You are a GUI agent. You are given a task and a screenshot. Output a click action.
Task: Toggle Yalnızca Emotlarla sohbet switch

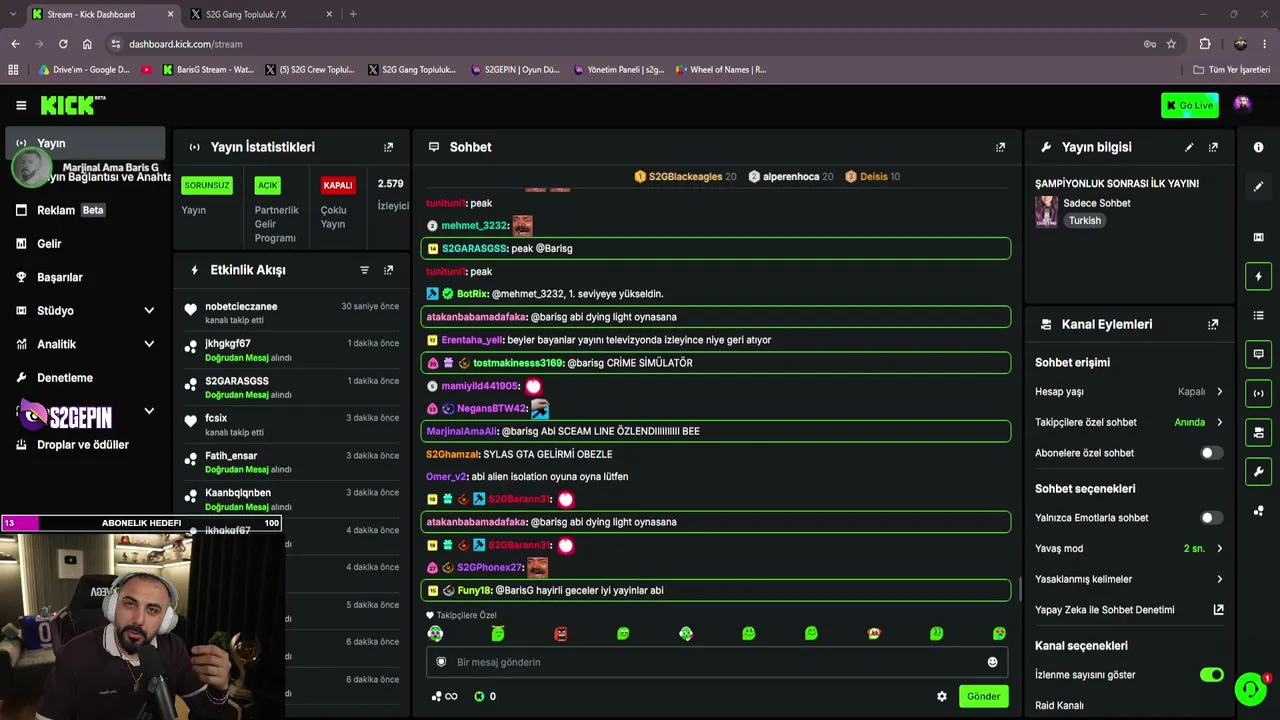pos(1211,518)
